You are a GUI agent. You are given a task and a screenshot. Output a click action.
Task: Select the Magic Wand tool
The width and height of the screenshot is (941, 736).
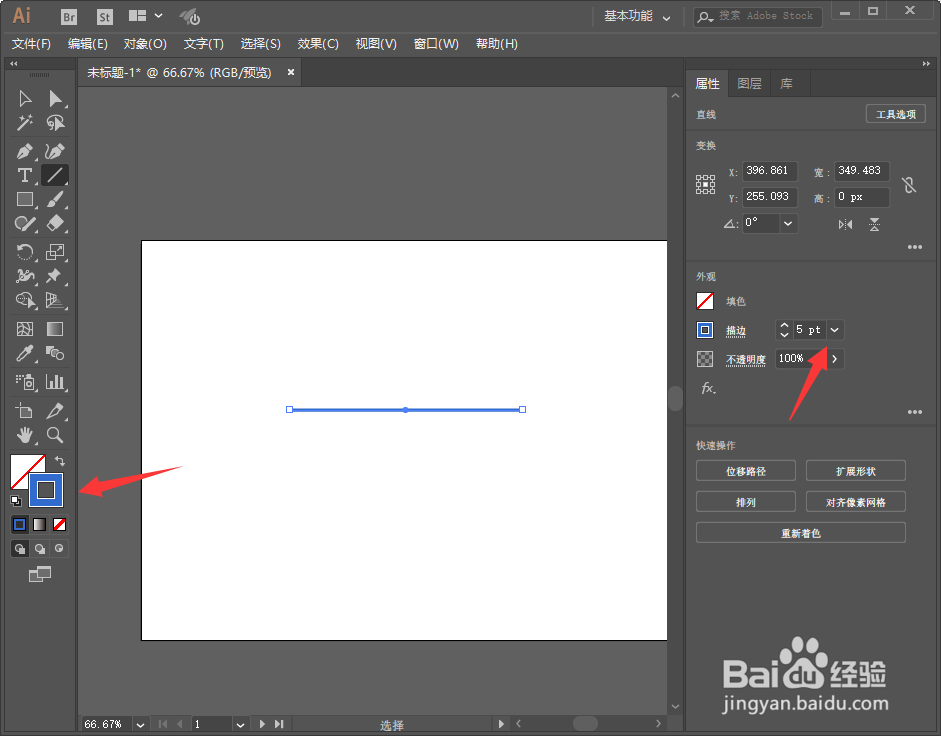click(25, 122)
